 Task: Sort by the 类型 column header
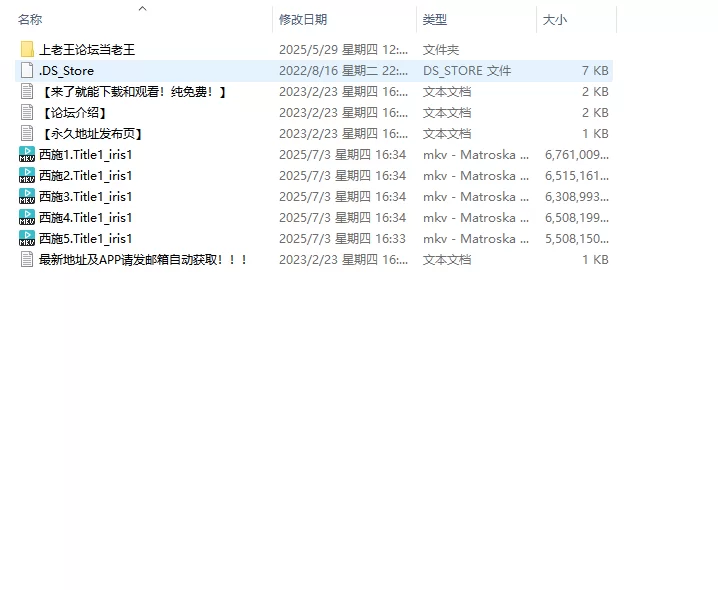pos(435,20)
